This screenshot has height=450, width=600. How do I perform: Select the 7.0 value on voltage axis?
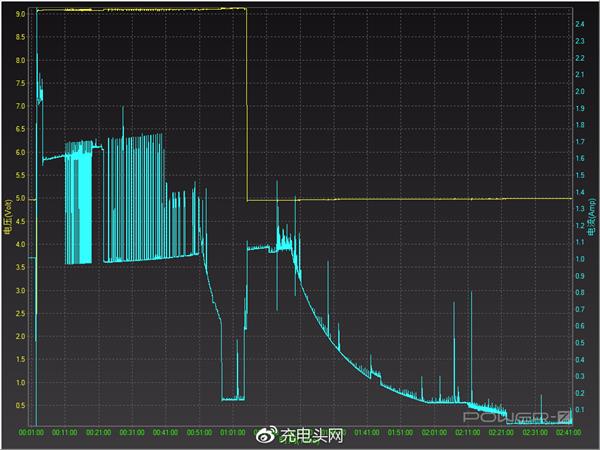(19, 106)
